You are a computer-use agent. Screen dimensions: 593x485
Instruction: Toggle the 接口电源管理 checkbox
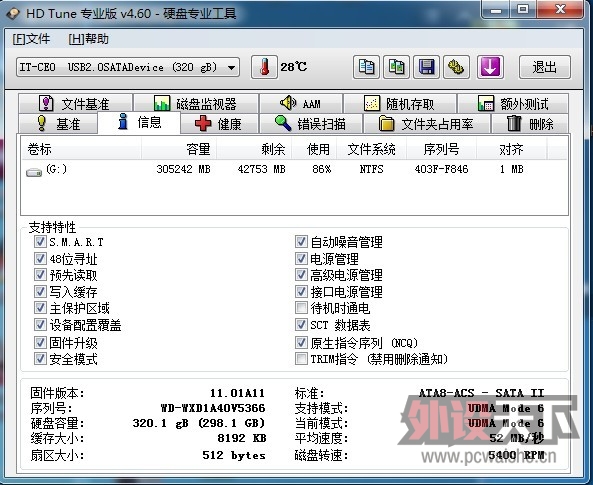coord(301,291)
